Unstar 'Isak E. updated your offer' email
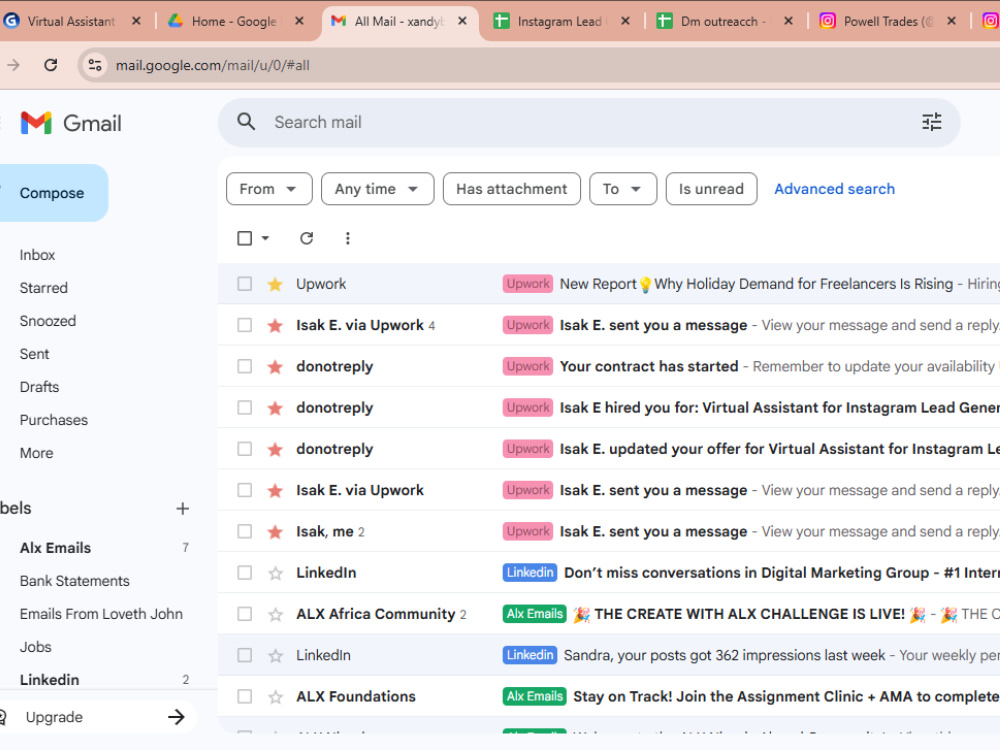Image resolution: width=1000 pixels, height=750 pixels. [x=275, y=449]
